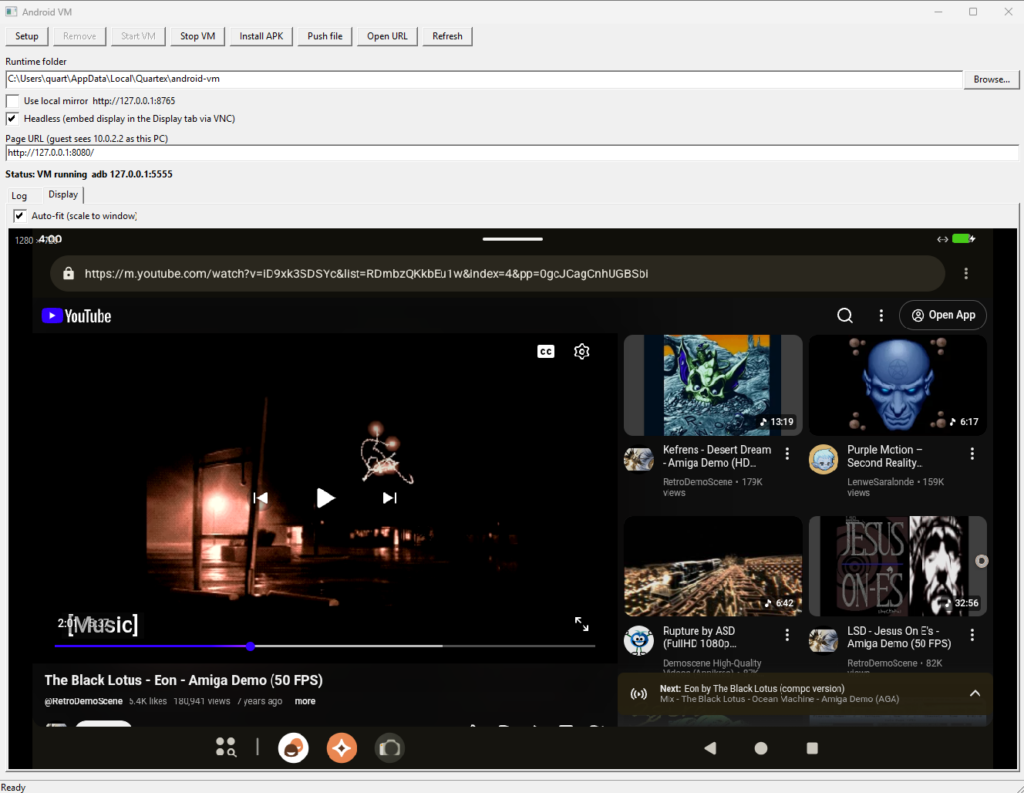Open Kefrens Desert Dream thumbnail
Viewport: 1024px width, 793px height.
coord(713,385)
